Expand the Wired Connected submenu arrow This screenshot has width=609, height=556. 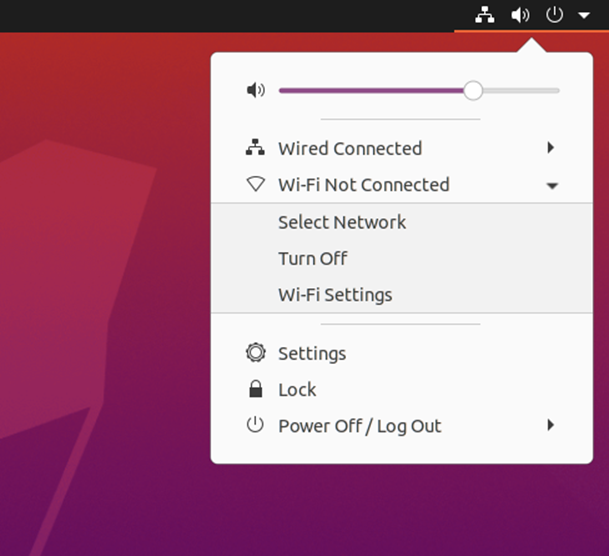coord(551,148)
